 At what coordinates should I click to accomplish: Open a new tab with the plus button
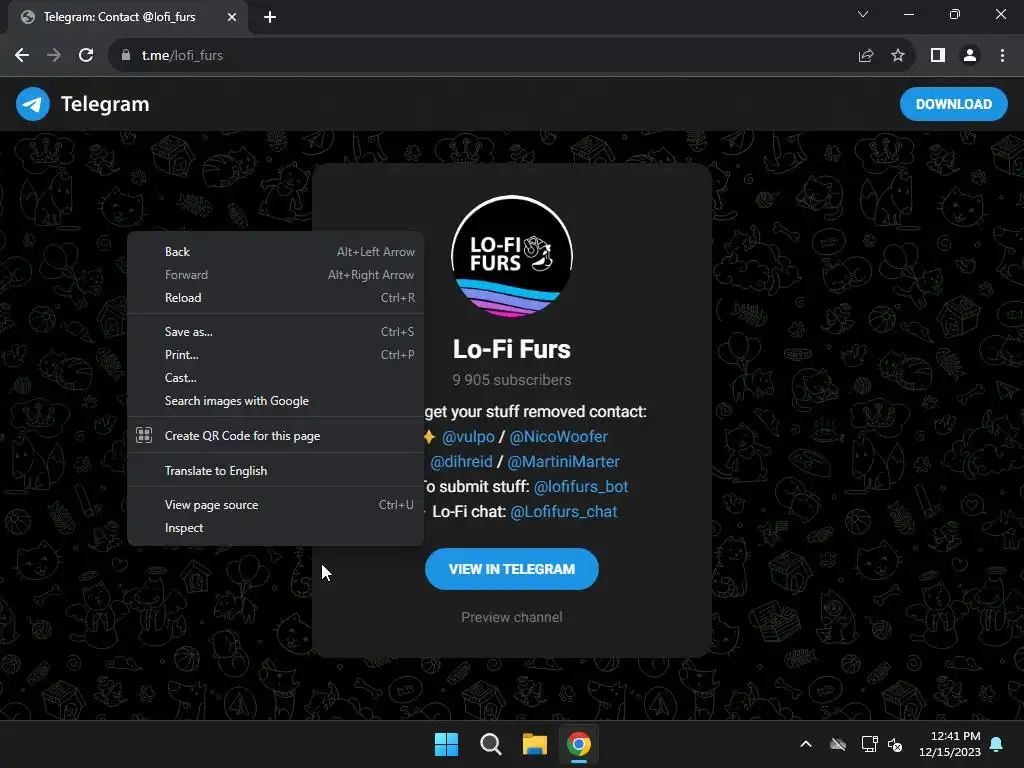pyautogui.click(x=270, y=17)
